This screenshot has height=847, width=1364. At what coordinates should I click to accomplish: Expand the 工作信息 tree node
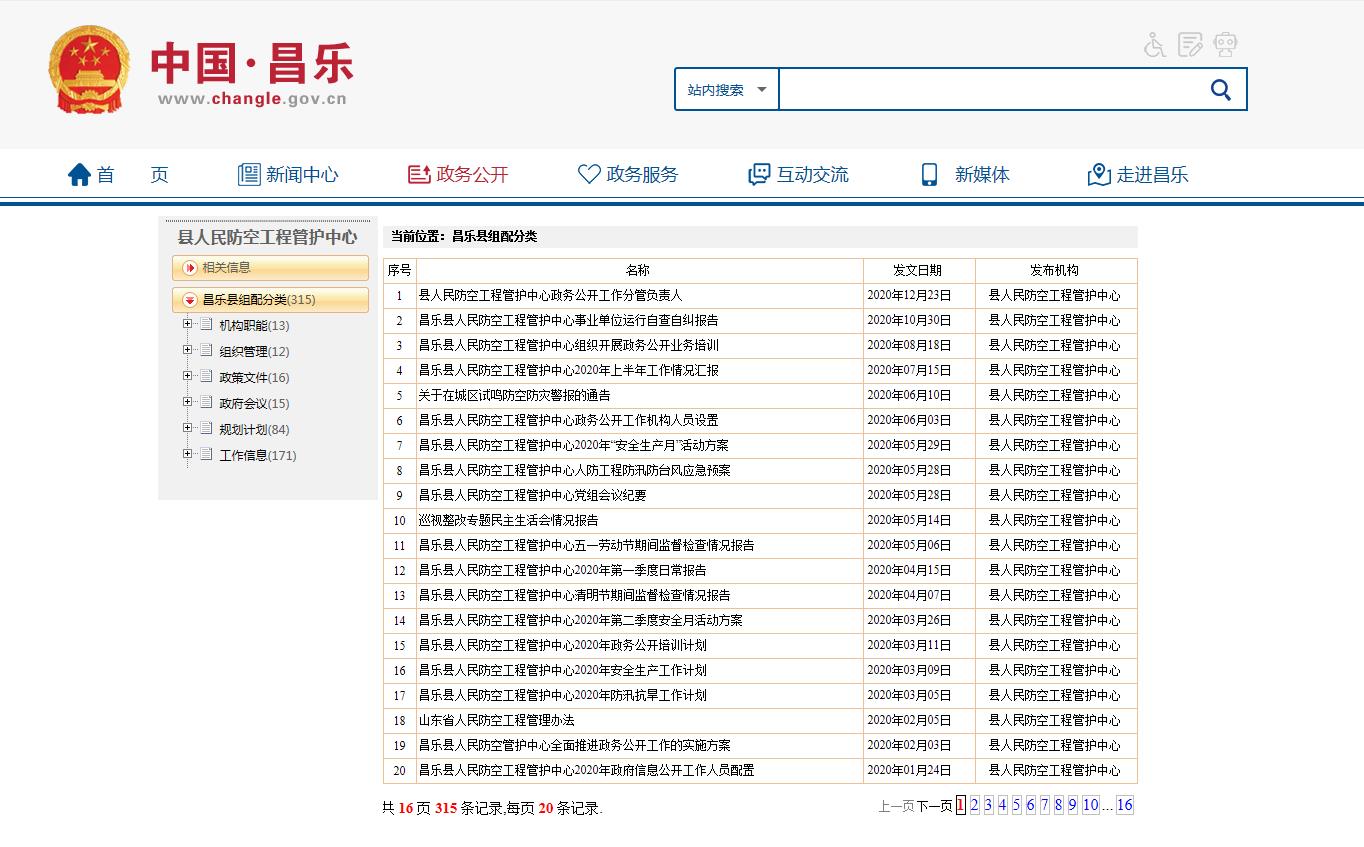click(x=187, y=454)
